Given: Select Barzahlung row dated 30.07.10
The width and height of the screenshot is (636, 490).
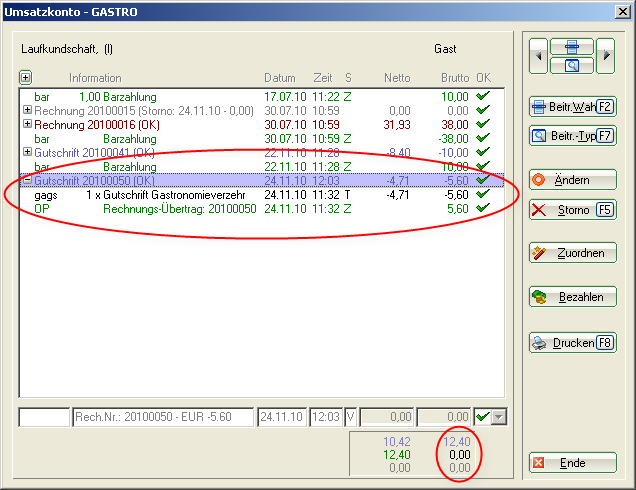Looking at the screenshot, I should tap(262, 139).
